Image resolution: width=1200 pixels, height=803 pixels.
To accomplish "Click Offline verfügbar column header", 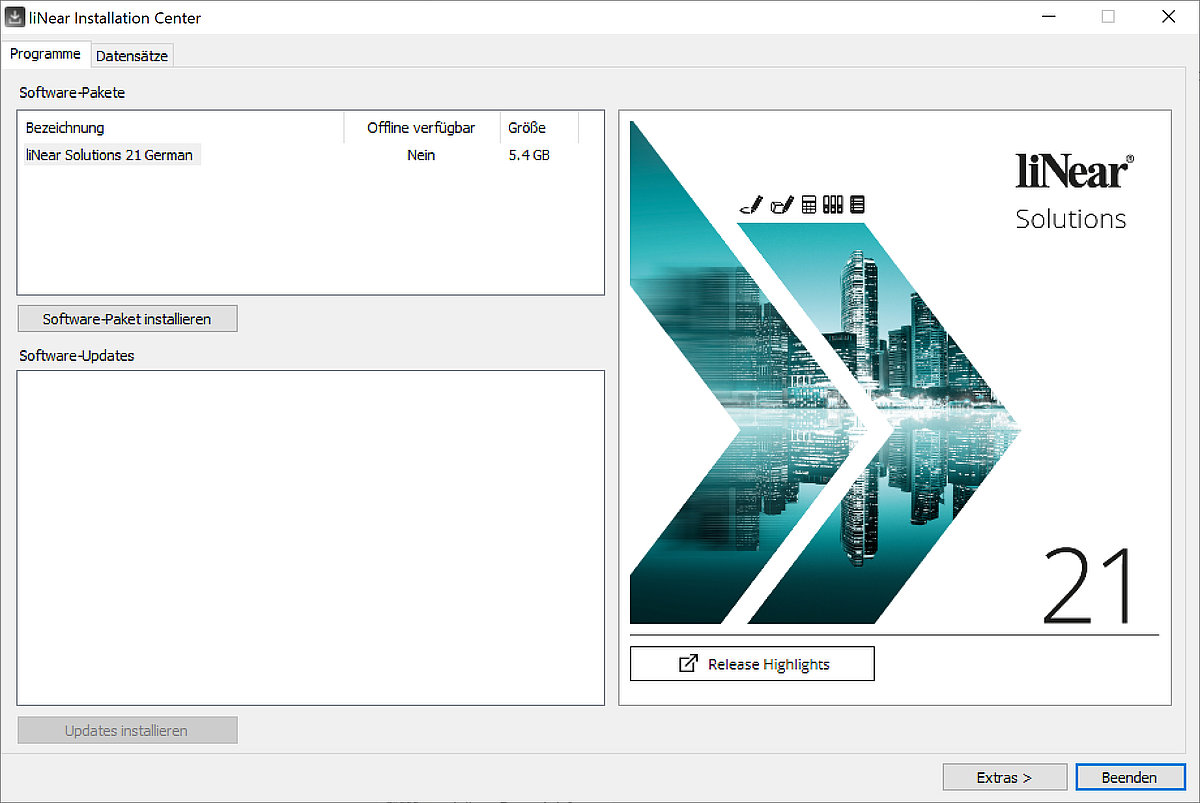I will point(421,128).
